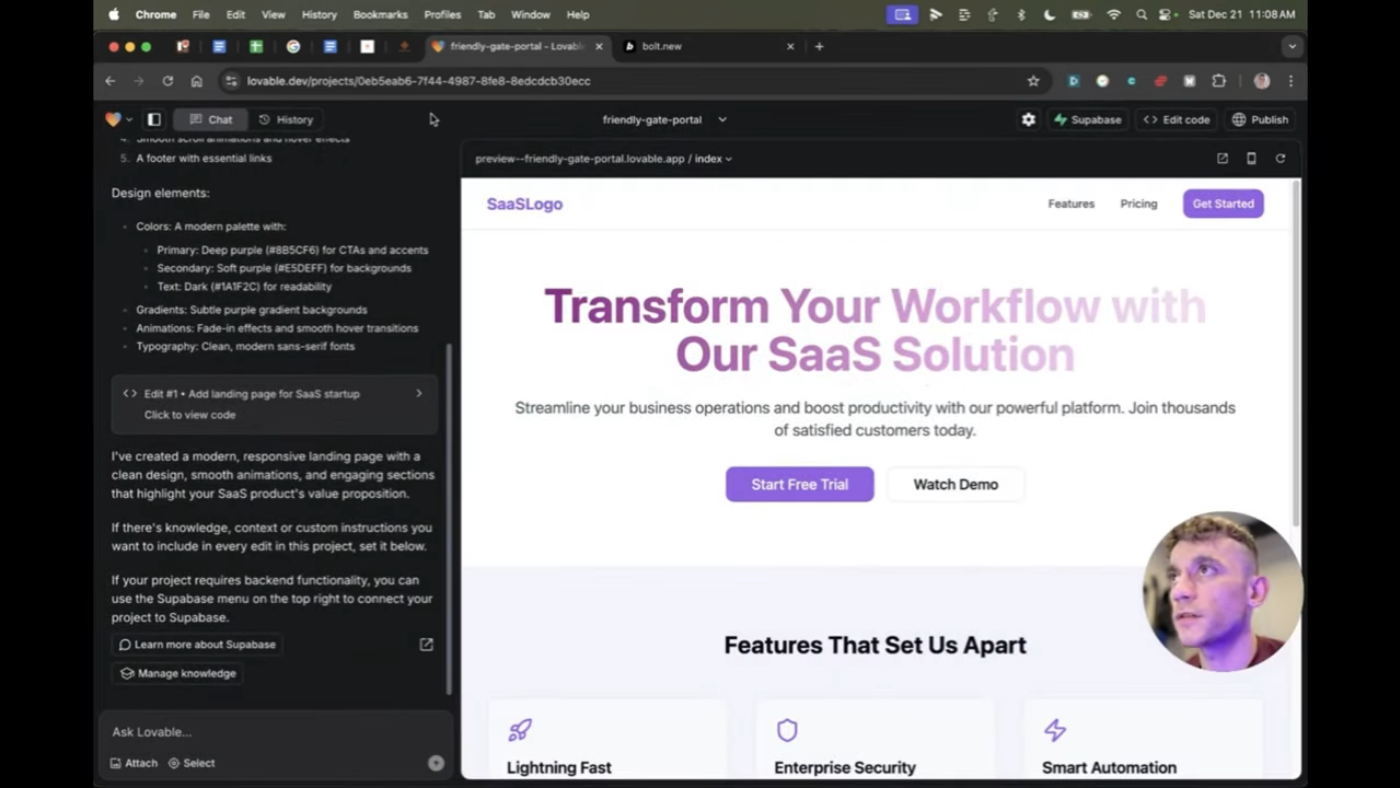
Task: Refresh the preview pane
Action: pos(1280,158)
